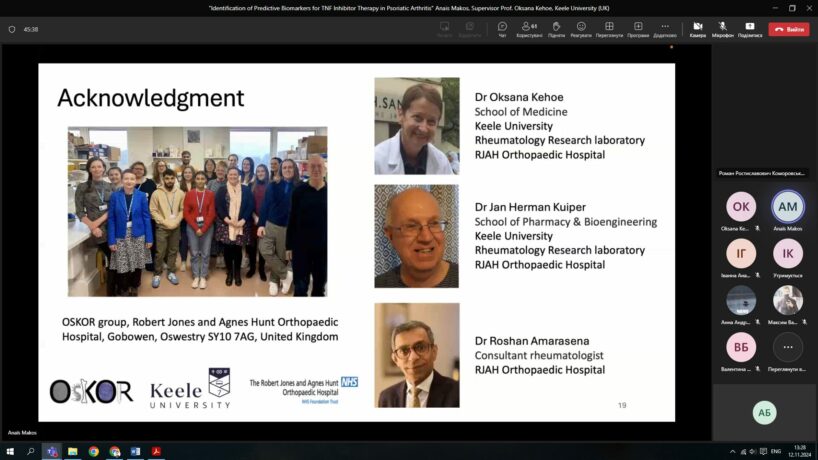Show the participants list

(529, 28)
